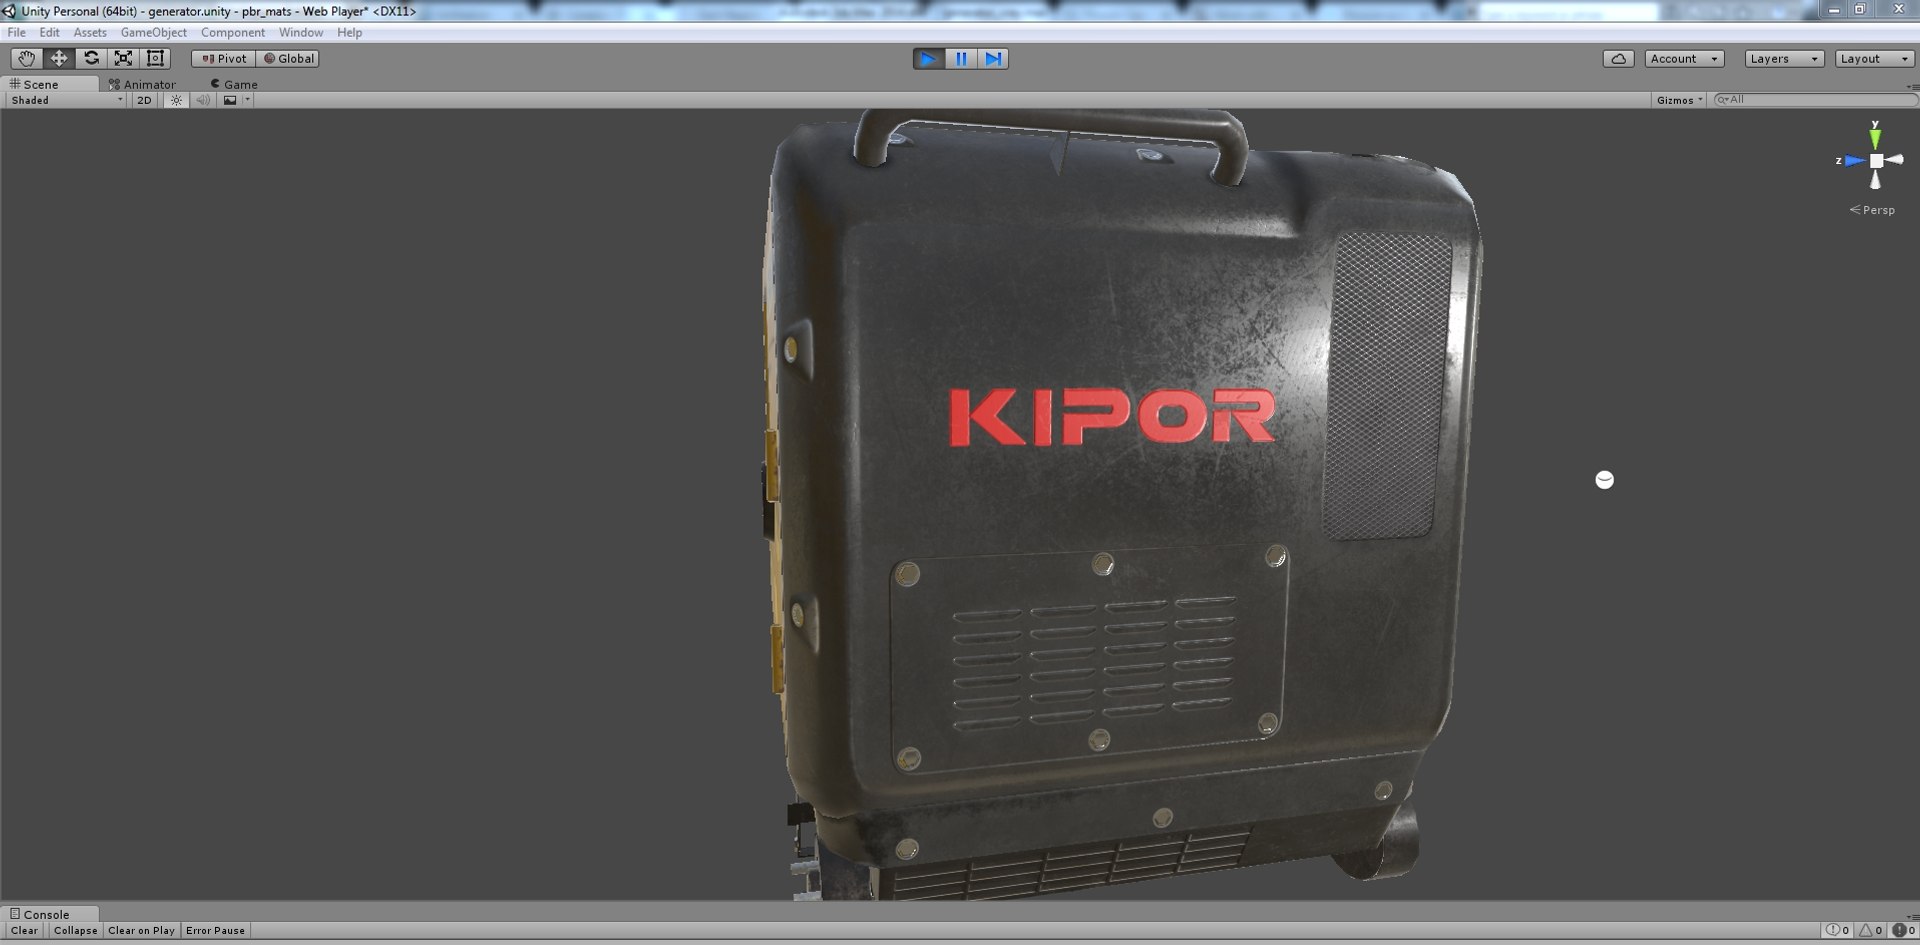This screenshot has width=1920, height=945.
Task: Open the Layers dropdown
Action: [x=1784, y=58]
